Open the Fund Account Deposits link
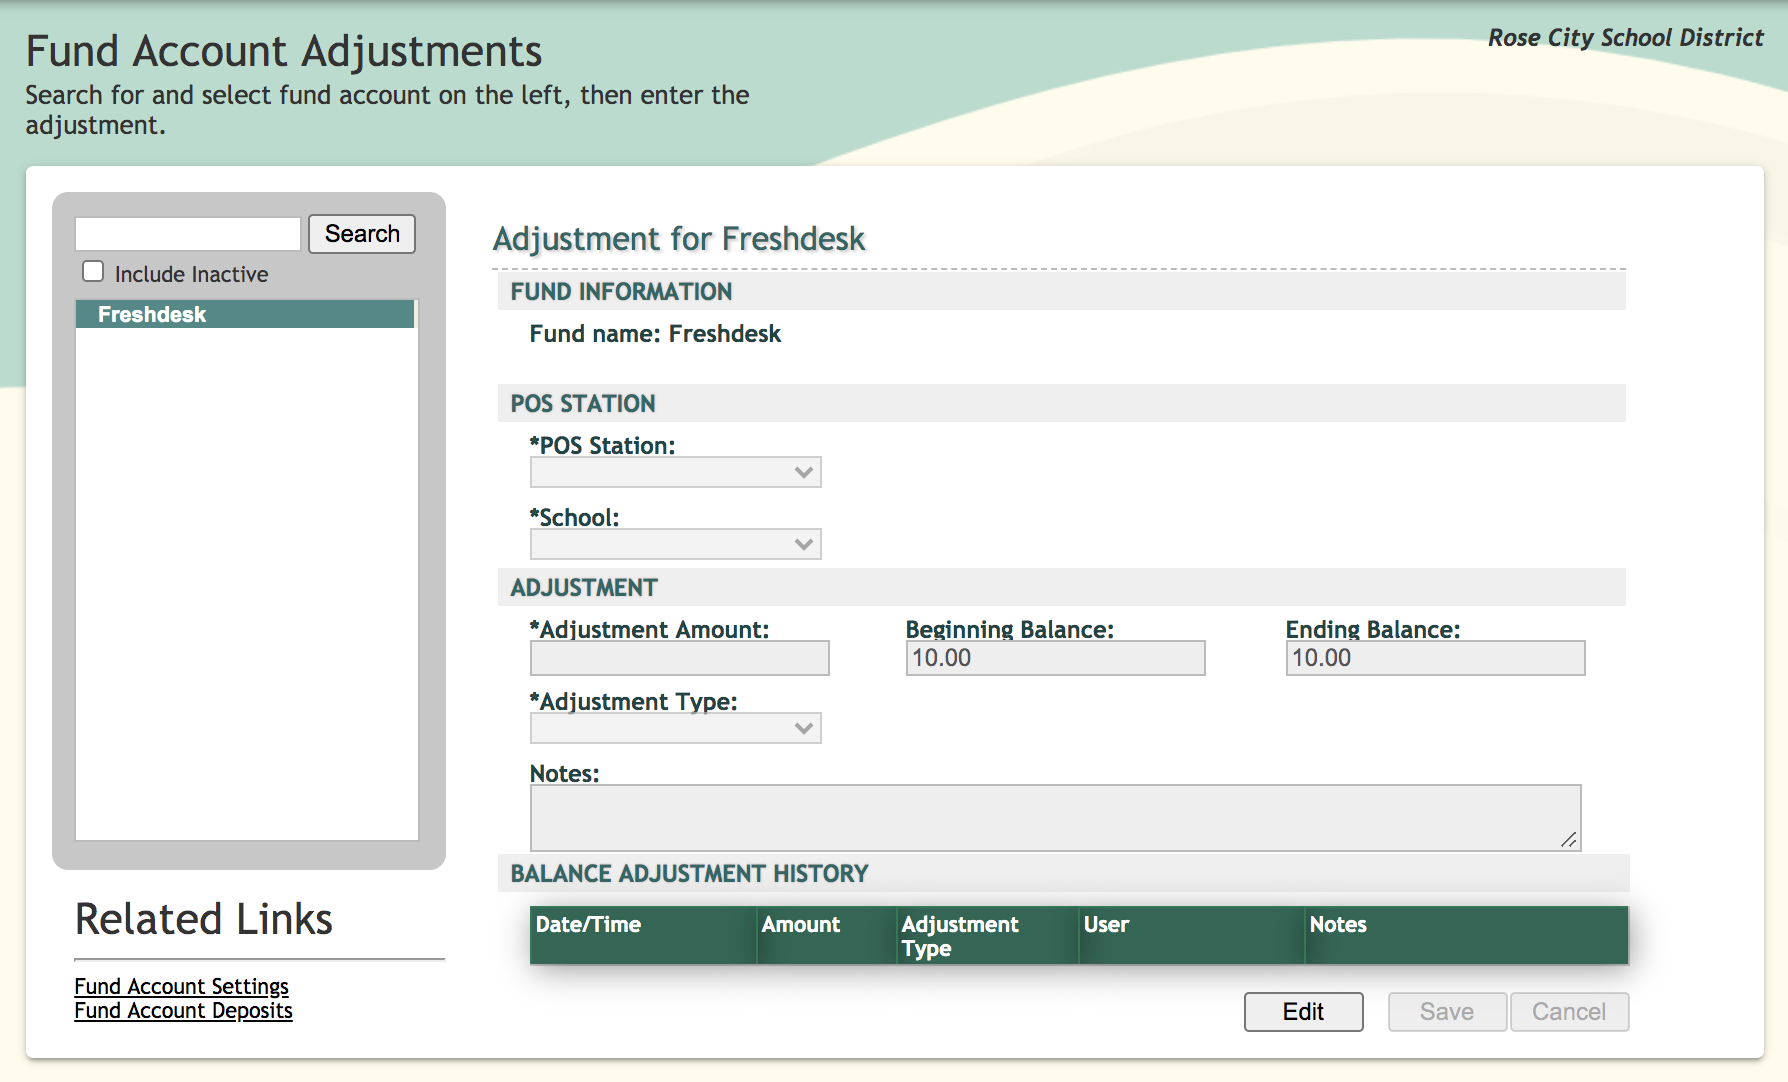Screen dimensions: 1788x1082 point(184,1010)
